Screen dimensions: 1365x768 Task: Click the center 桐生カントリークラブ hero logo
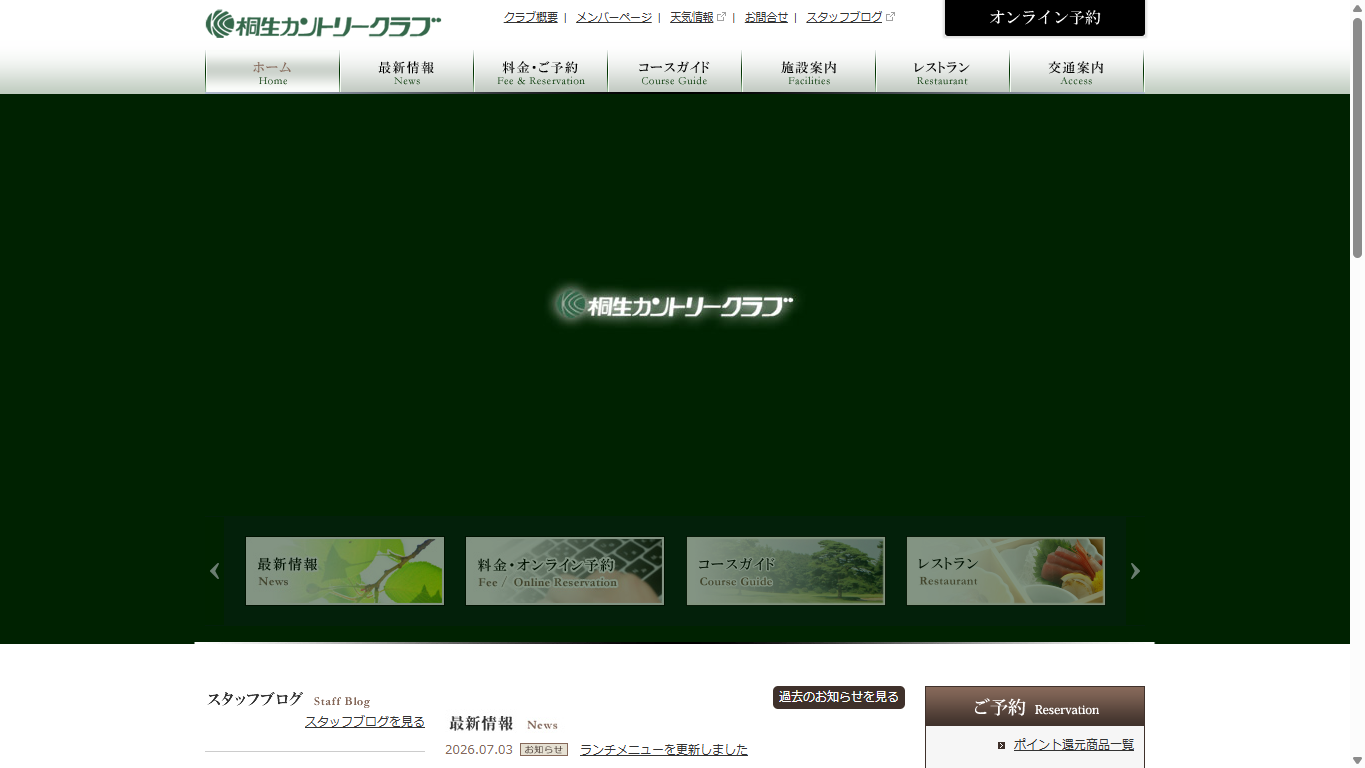[674, 304]
